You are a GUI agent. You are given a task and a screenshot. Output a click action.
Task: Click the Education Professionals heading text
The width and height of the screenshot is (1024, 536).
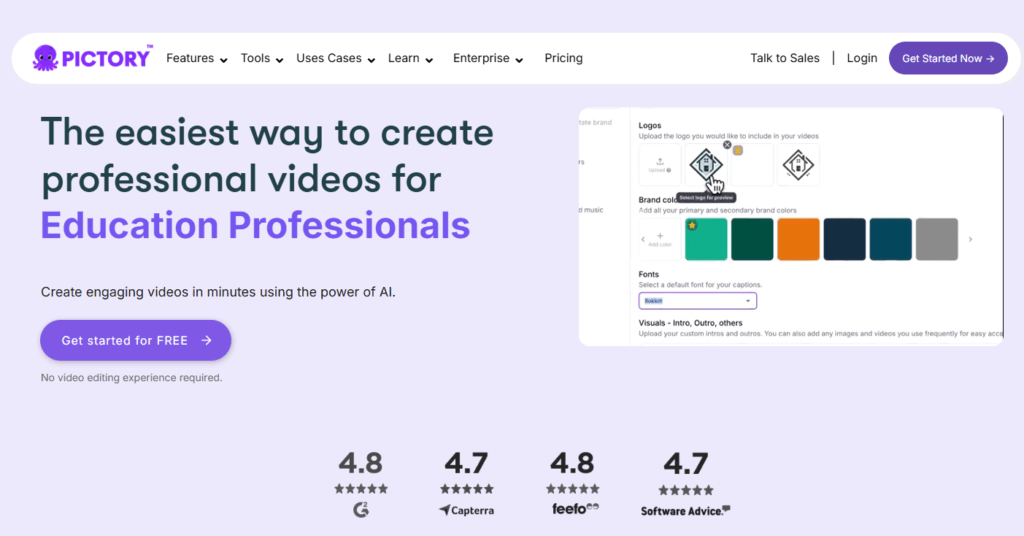click(255, 225)
